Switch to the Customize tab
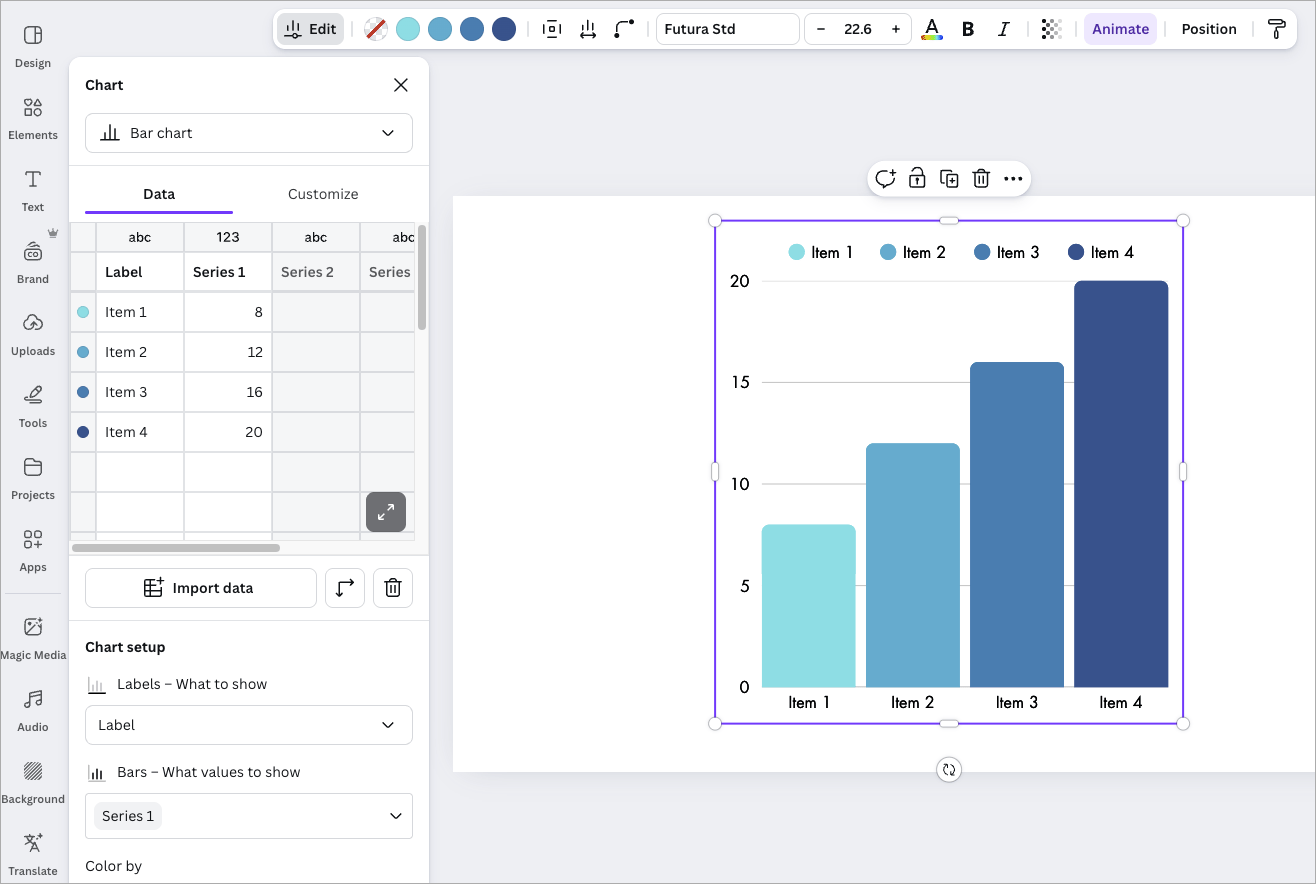Image resolution: width=1316 pixels, height=884 pixels. pyautogui.click(x=322, y=193)
